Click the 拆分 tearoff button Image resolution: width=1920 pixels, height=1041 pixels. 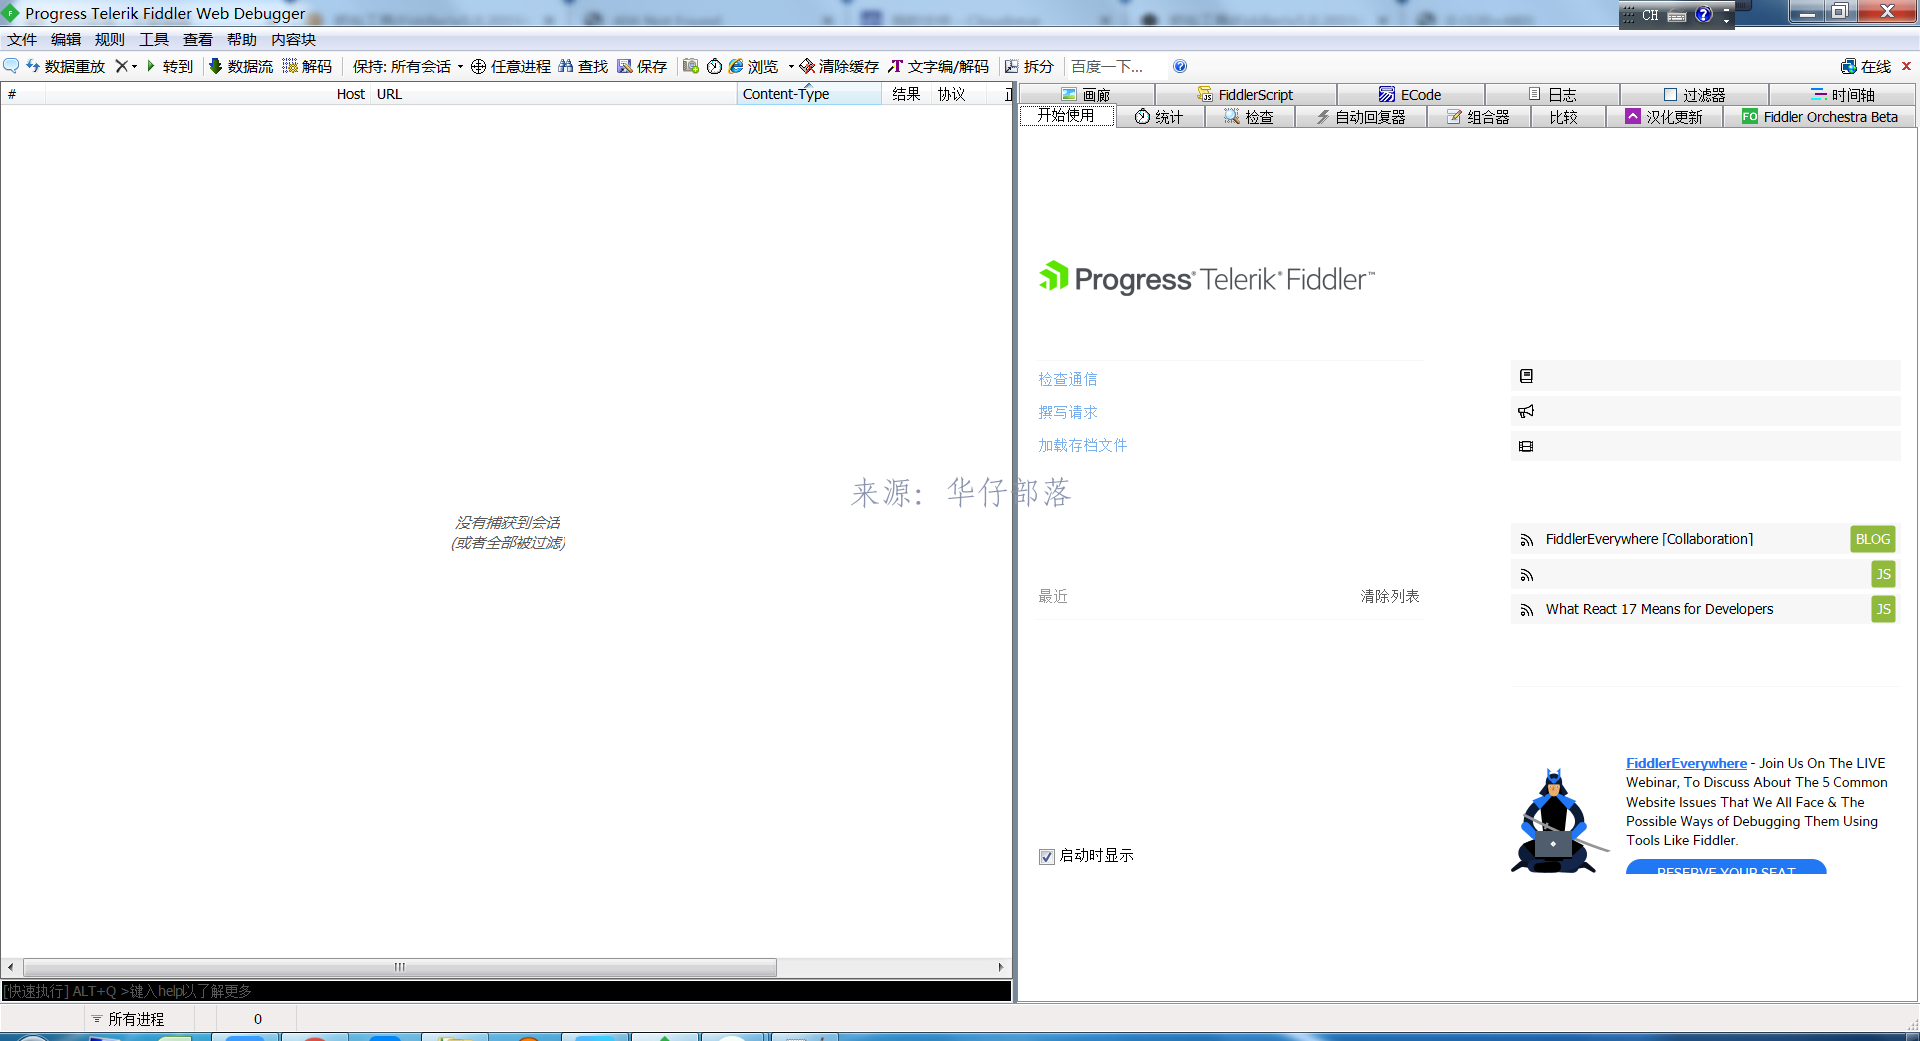coord(1029,66)
